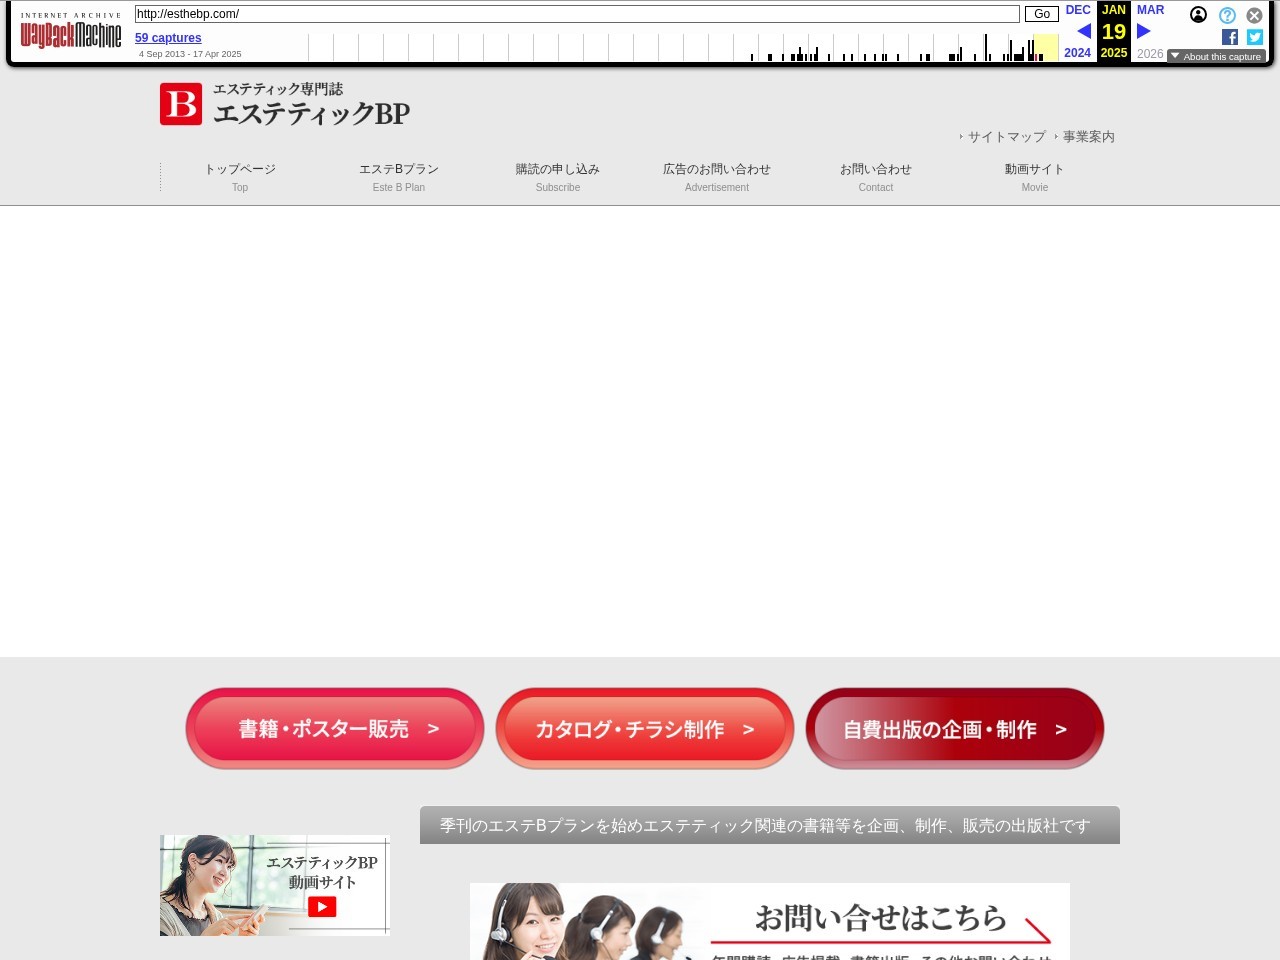Image resolution: width=1280 pixels, height=960 pixels.
Task: Open the 動画サイト video banner thumbnail
Action: [275, 885]
